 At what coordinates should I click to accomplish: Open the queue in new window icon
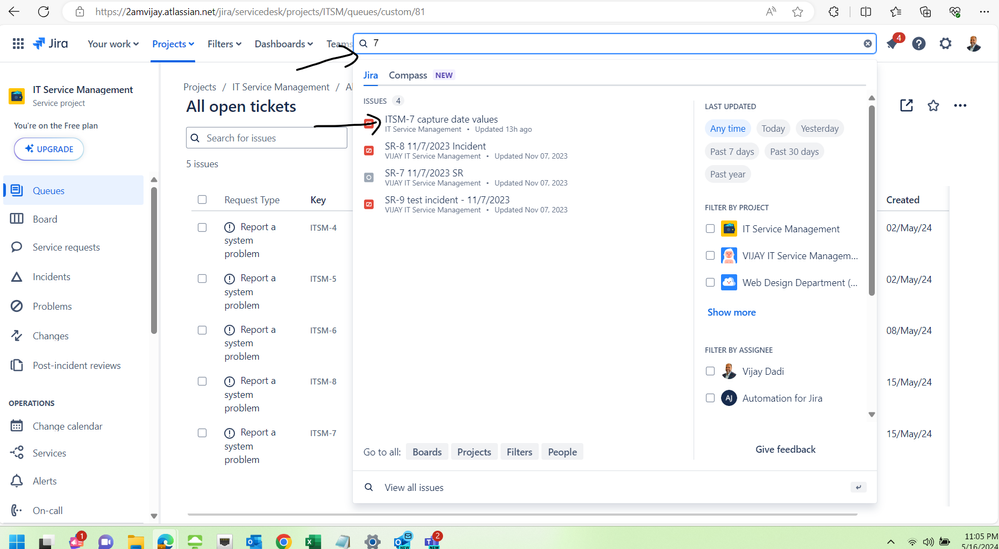pos(906,106)
